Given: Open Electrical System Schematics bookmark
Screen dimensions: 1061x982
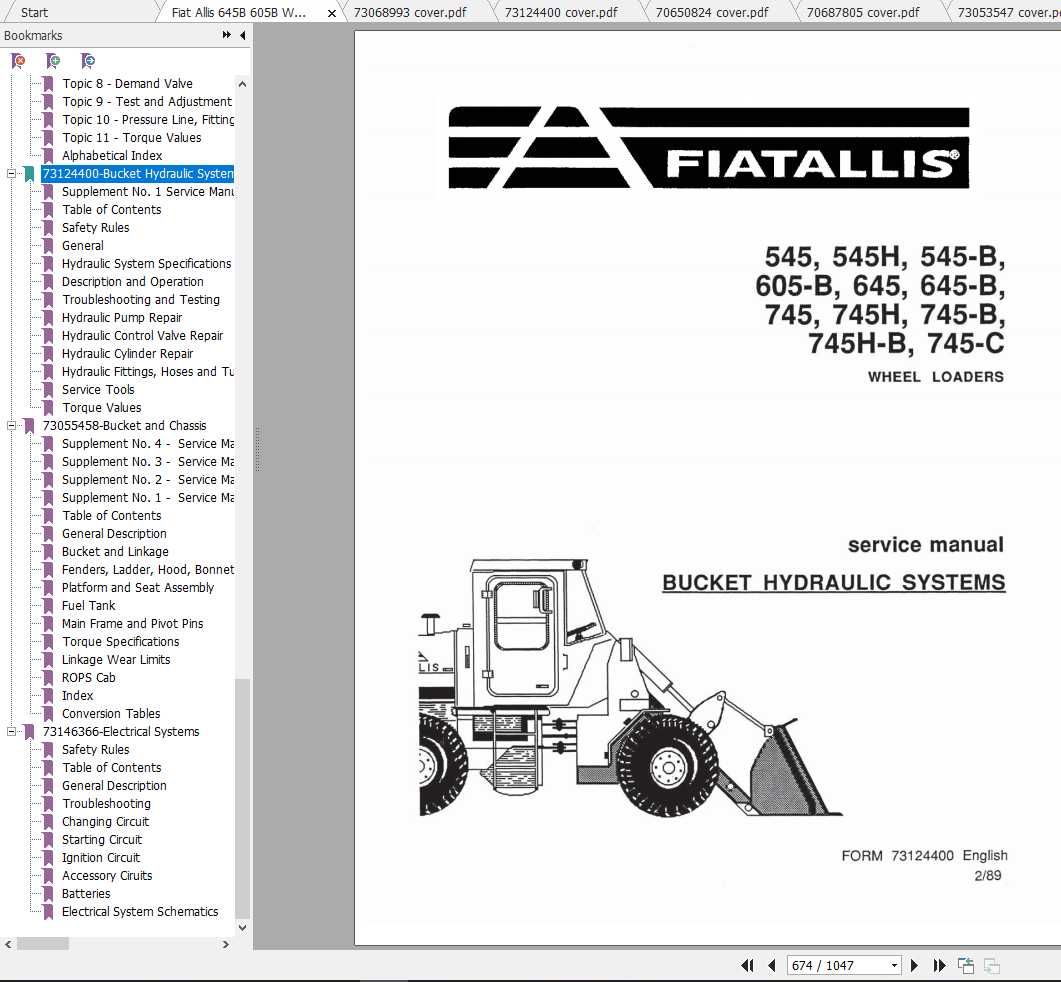Looking at the screenshot, I should pyautogui.click(x=140, y=912).
